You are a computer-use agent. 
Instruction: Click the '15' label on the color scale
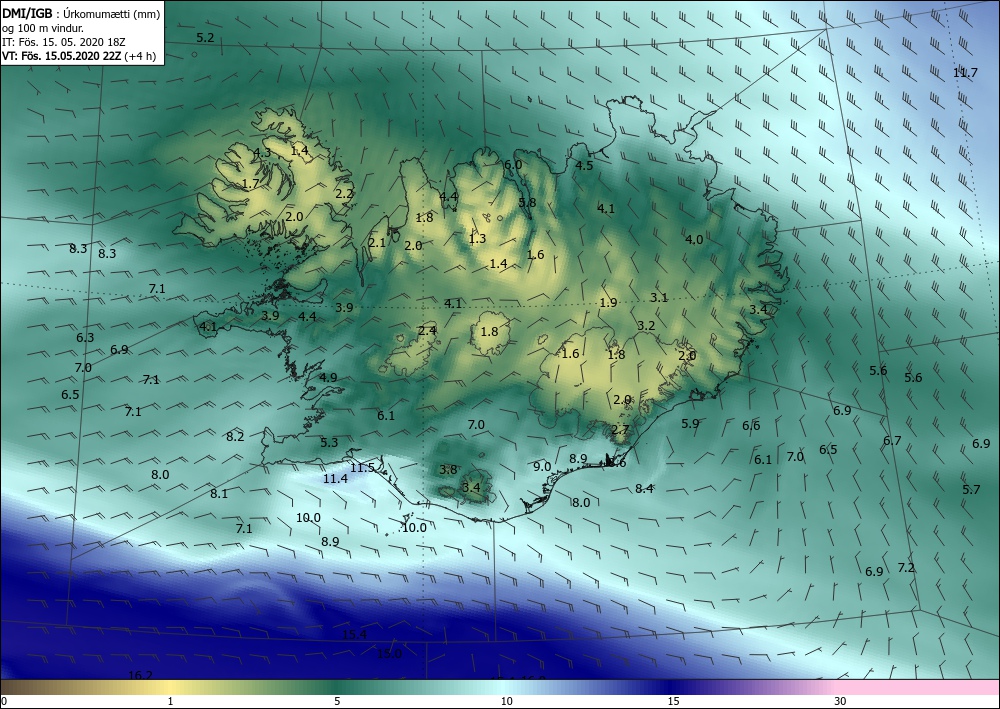[673, 701]
